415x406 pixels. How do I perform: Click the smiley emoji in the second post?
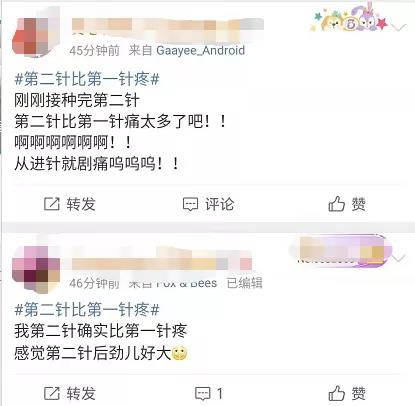179,353
